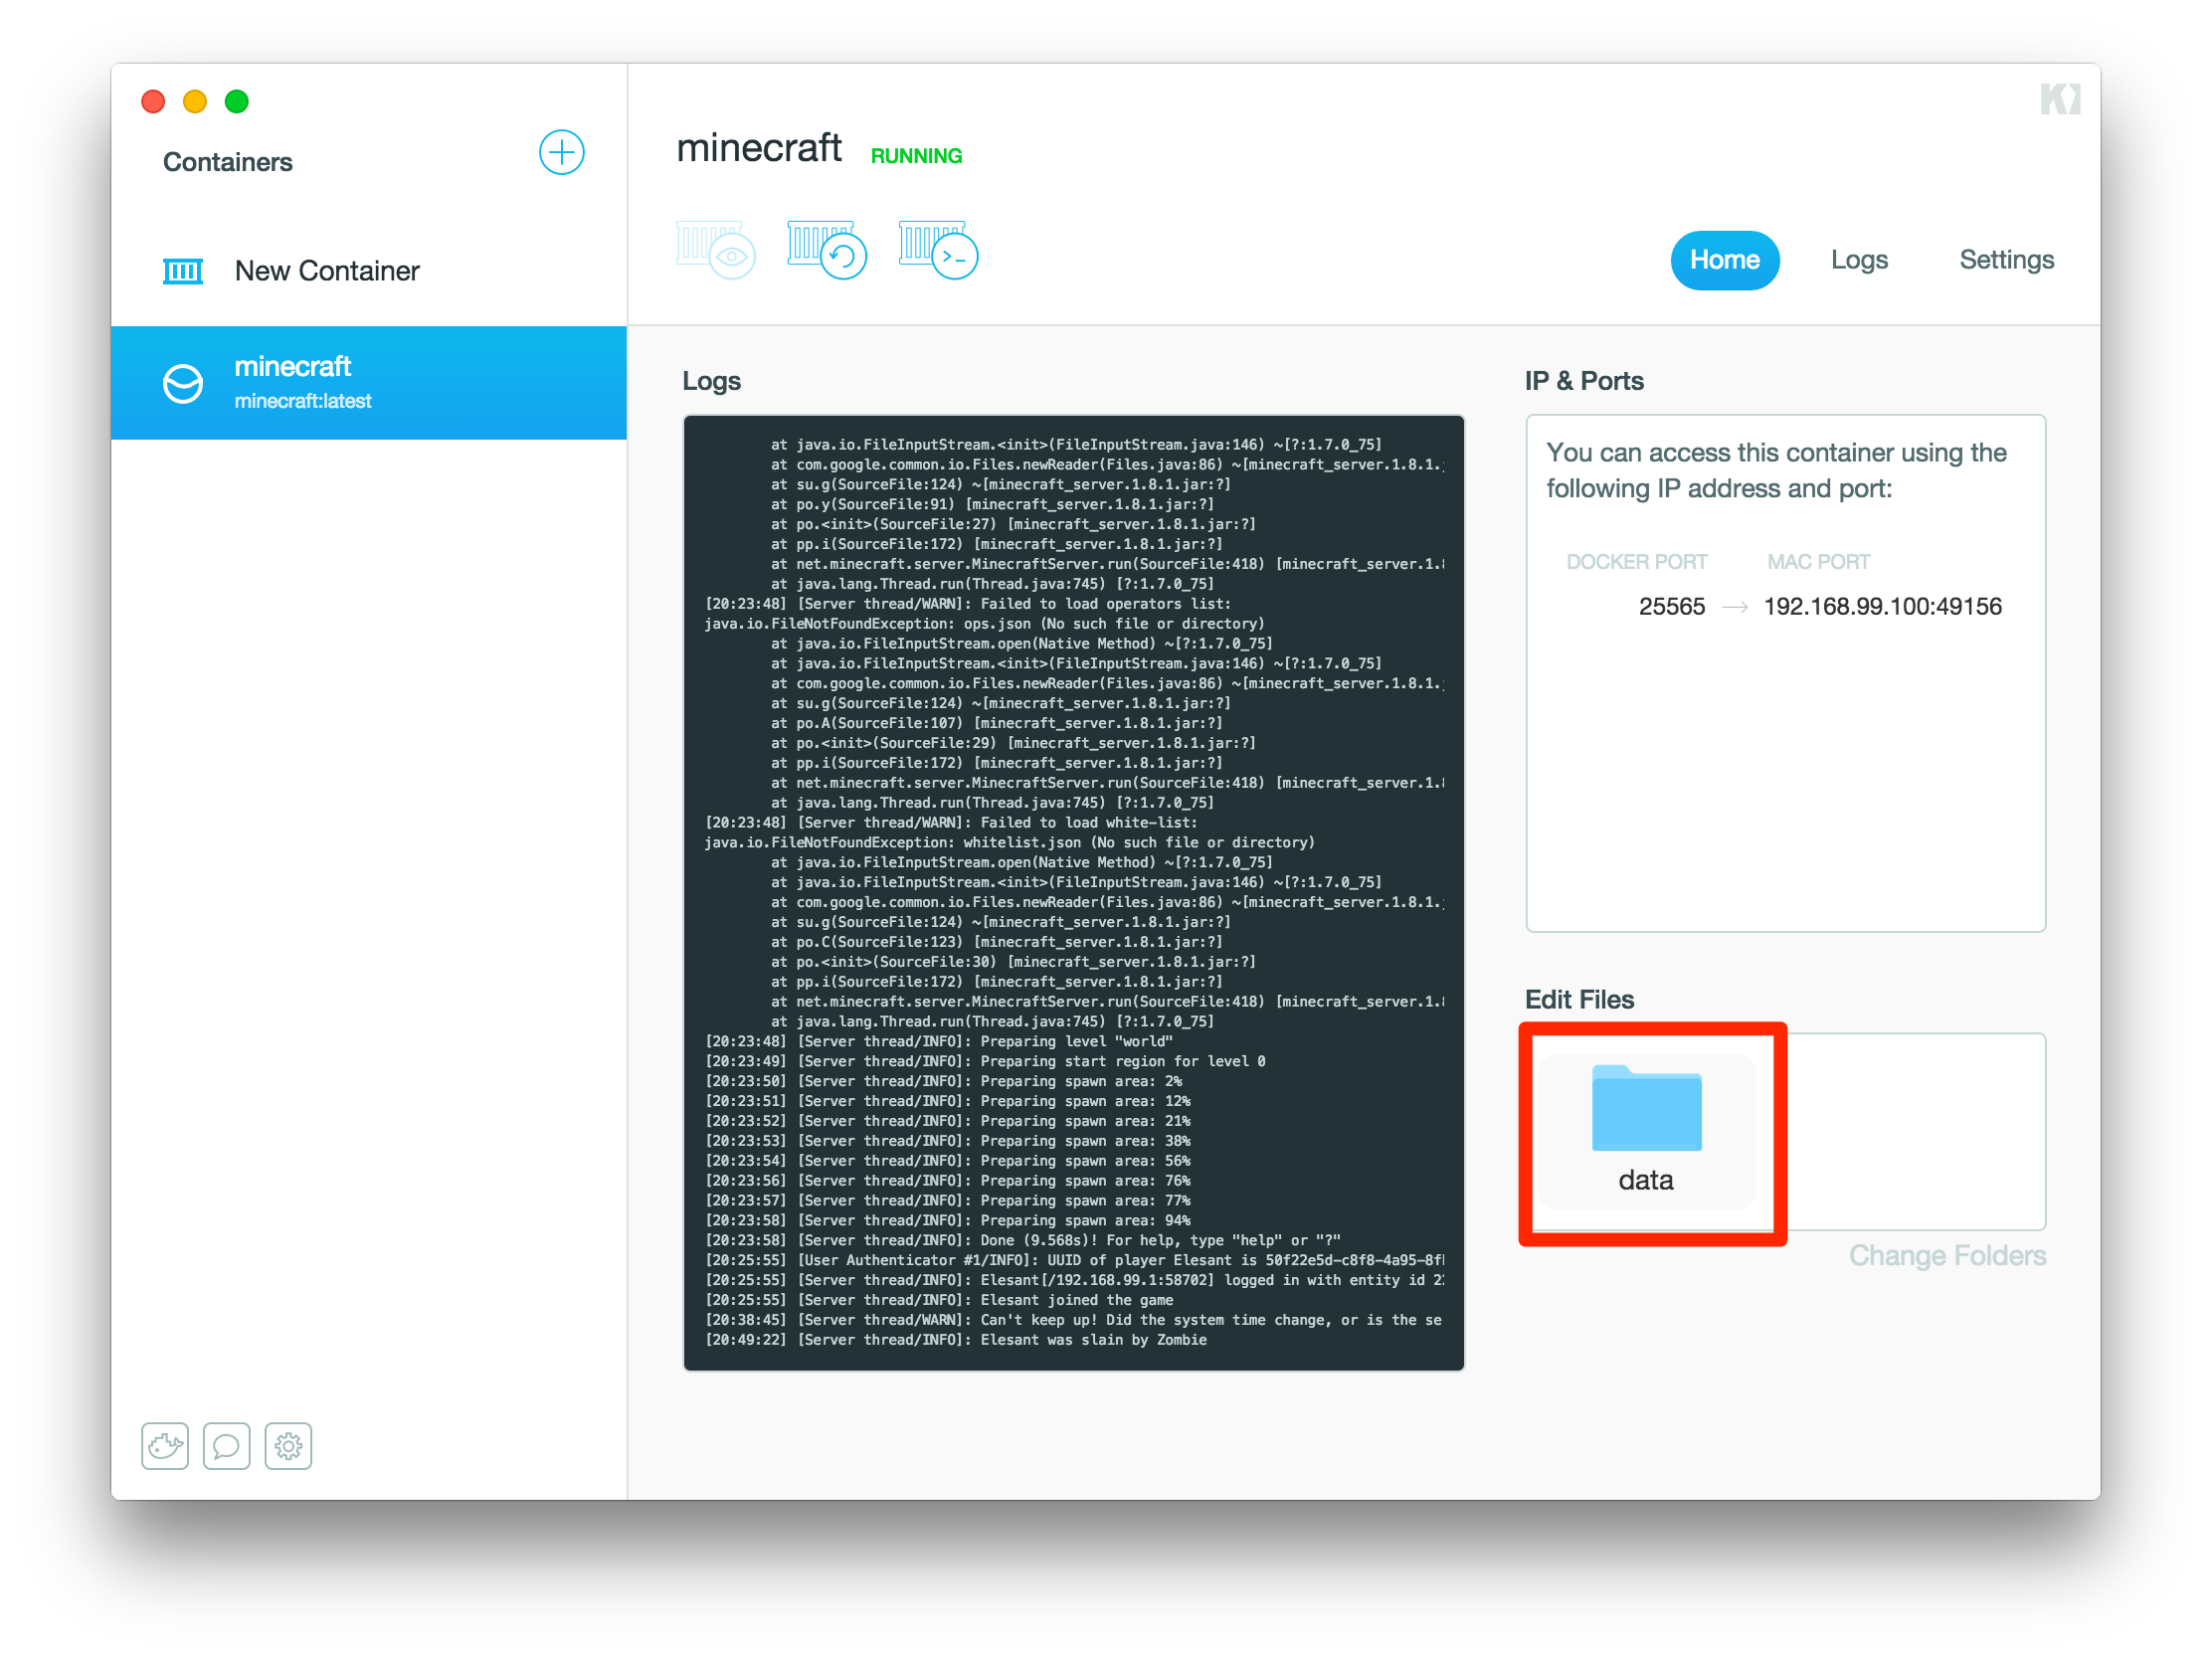This screenshot has height=1659, width=2212.
Task: Switch to the Logs tab
Action: (x=1858, y=260)
